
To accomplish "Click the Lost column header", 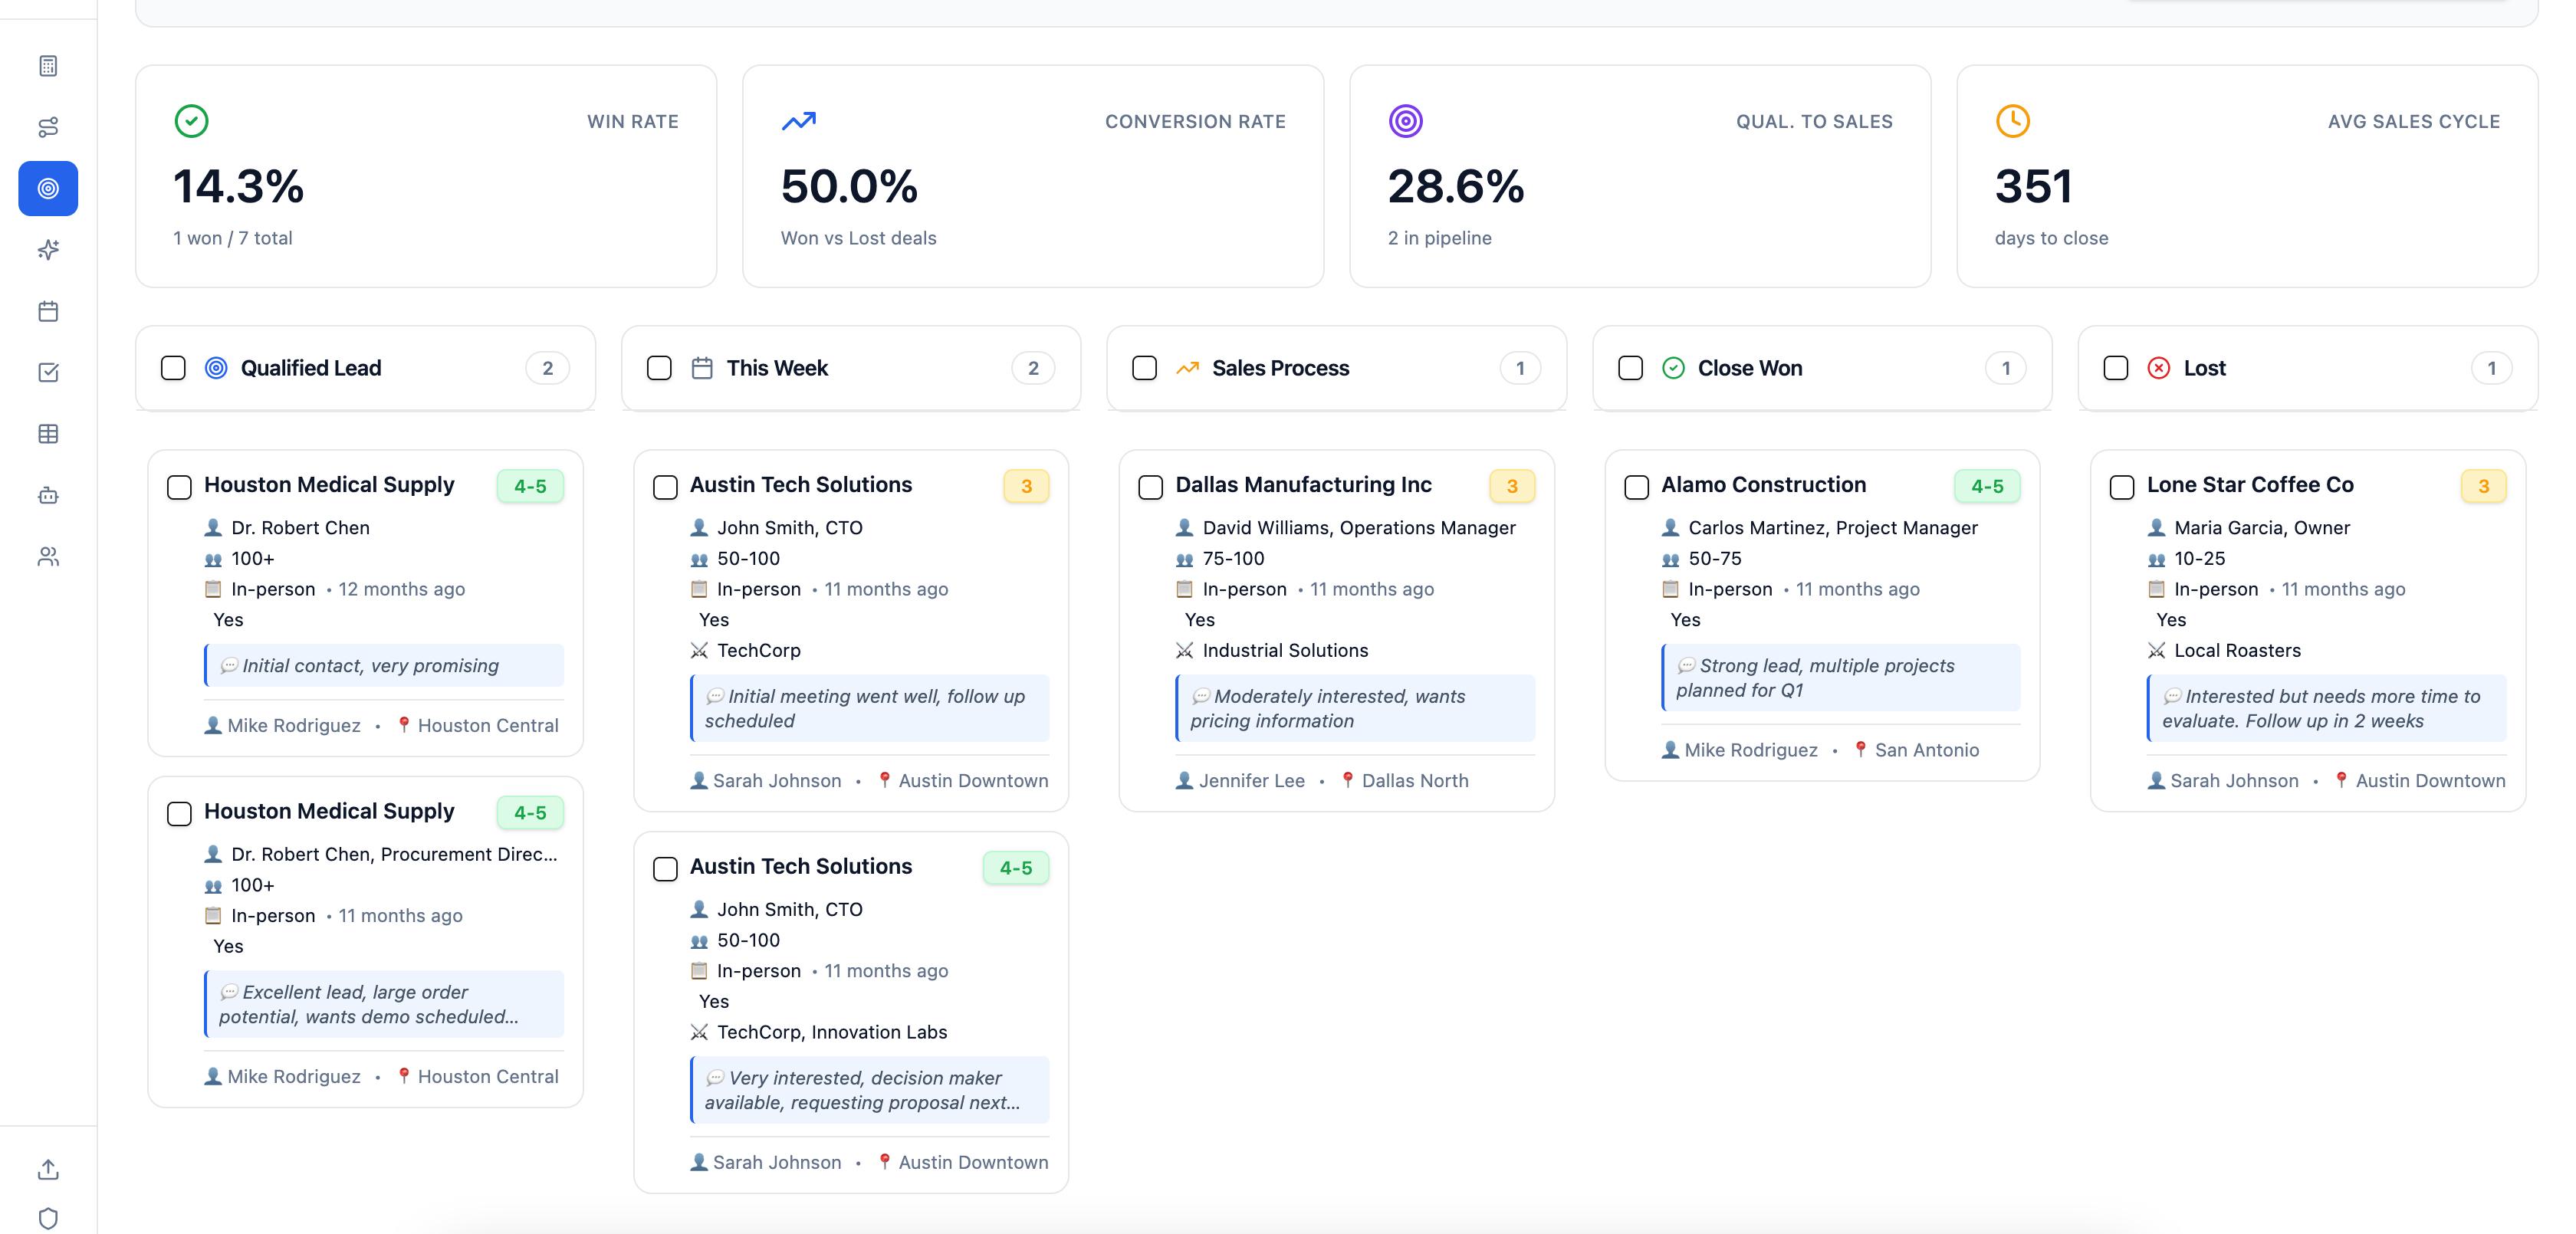I will coord(2204,368).
